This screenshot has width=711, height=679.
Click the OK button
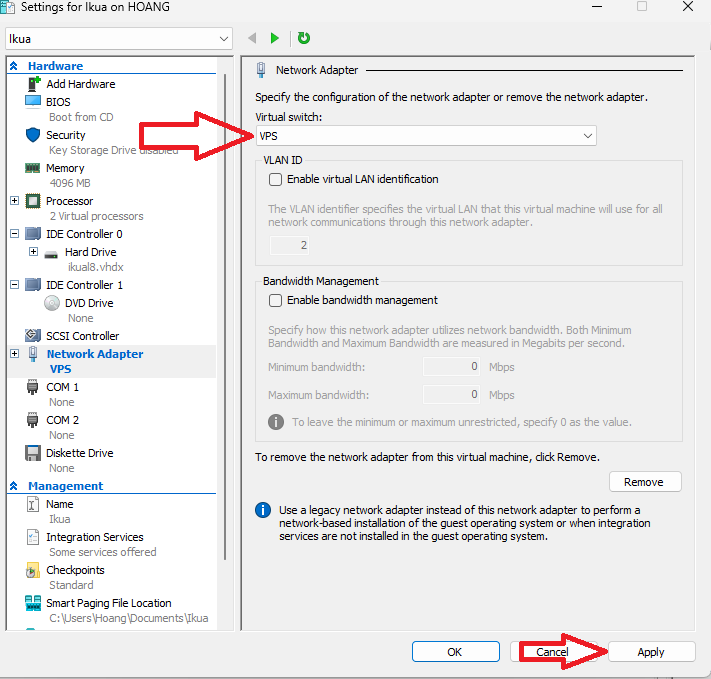pos(456,652)
